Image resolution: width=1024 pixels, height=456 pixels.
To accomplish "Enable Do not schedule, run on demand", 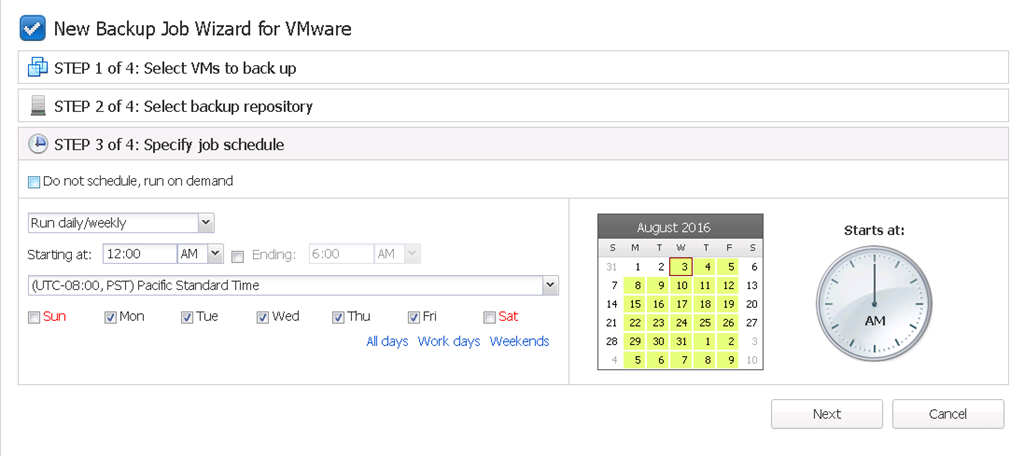I will click(34, 182).
